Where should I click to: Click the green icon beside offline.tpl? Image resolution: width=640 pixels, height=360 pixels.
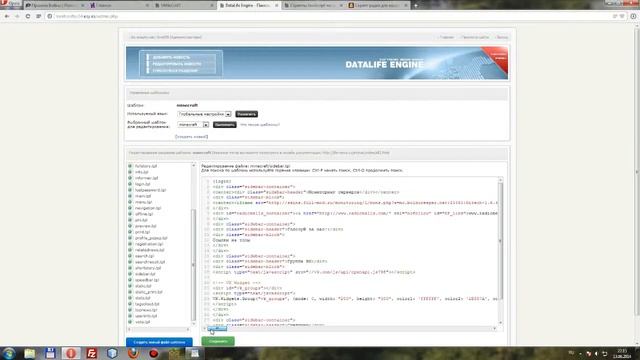130,214
